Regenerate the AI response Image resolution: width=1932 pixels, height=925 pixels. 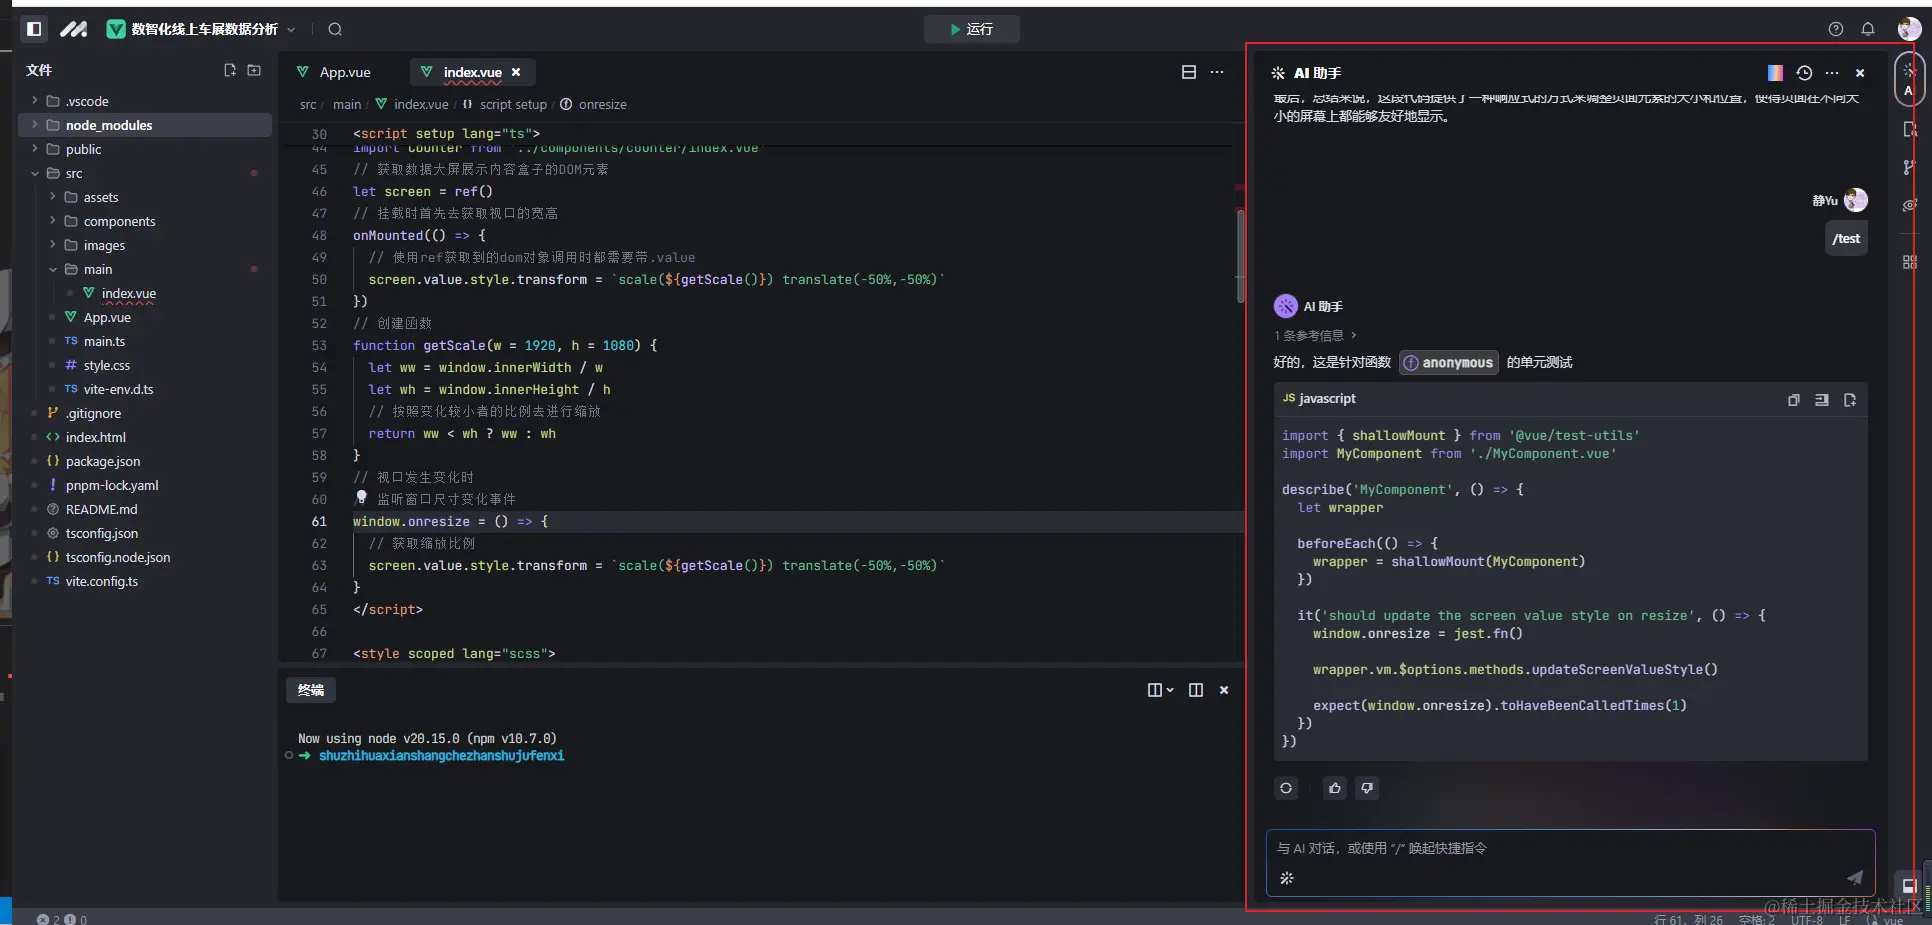(1286, 788)
